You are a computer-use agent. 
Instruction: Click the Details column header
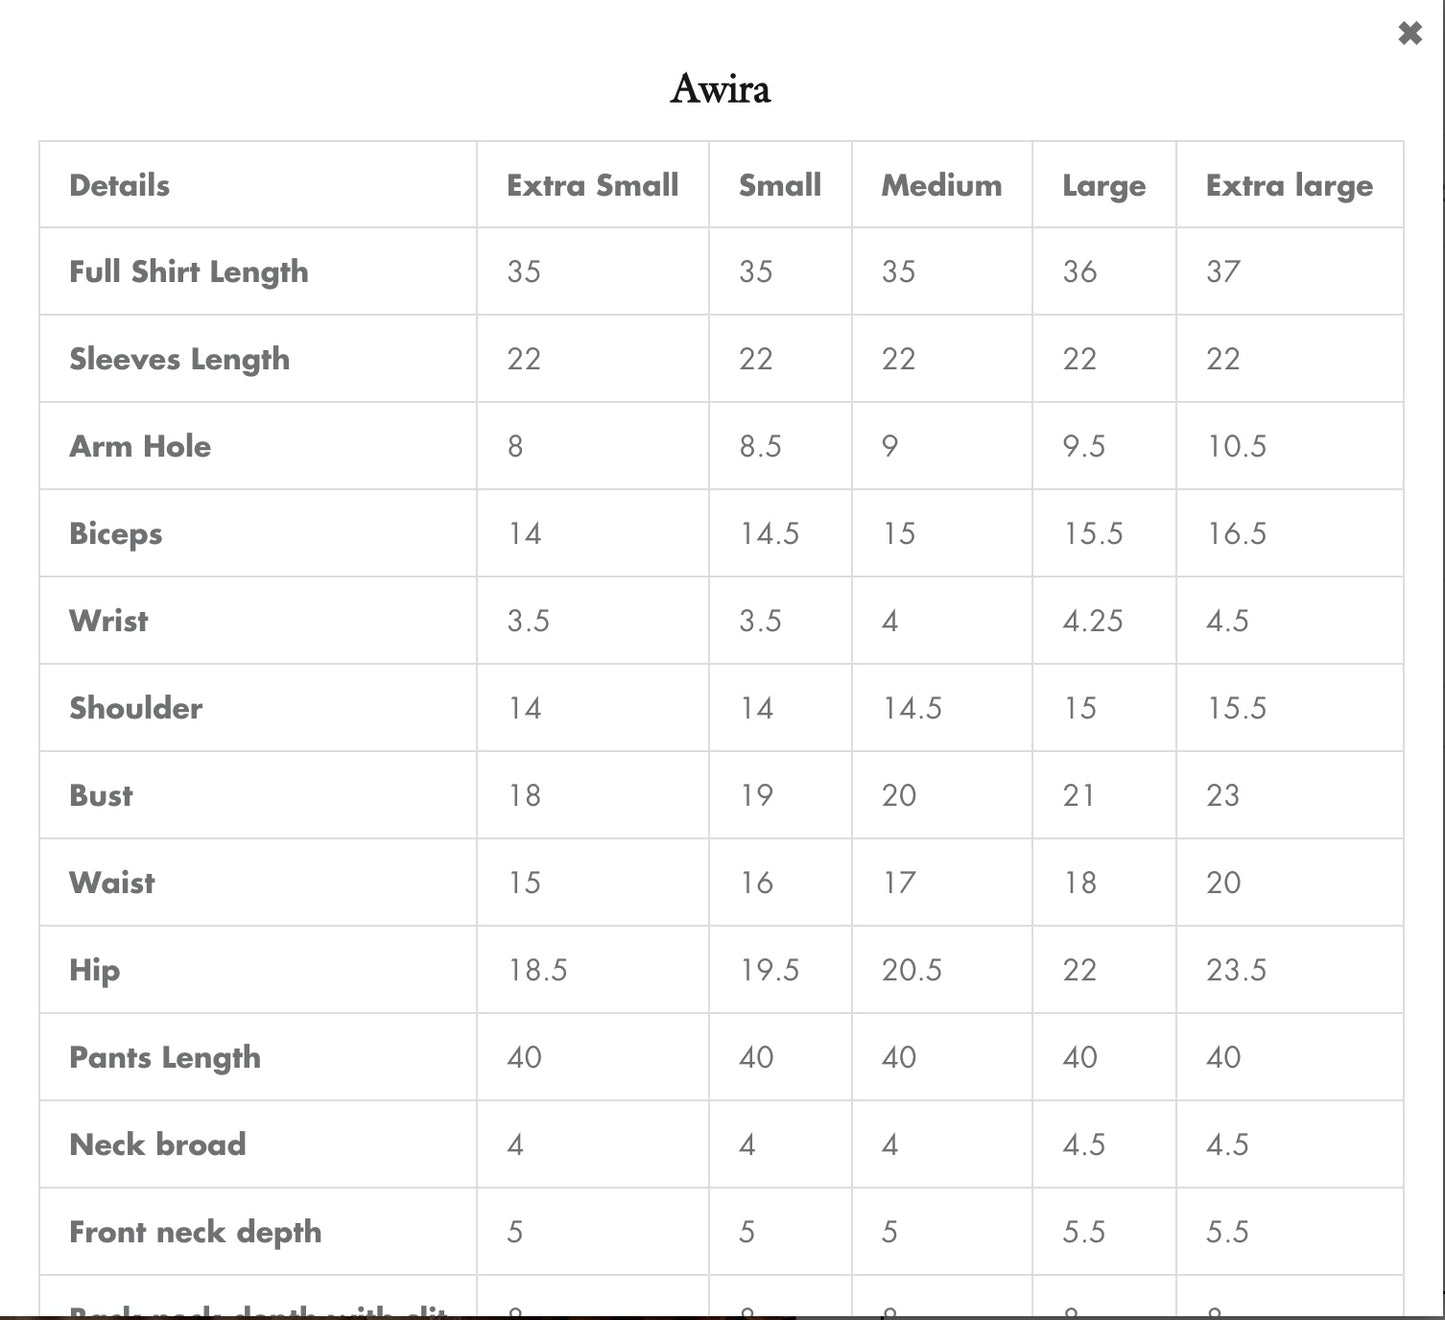[119, 185]
